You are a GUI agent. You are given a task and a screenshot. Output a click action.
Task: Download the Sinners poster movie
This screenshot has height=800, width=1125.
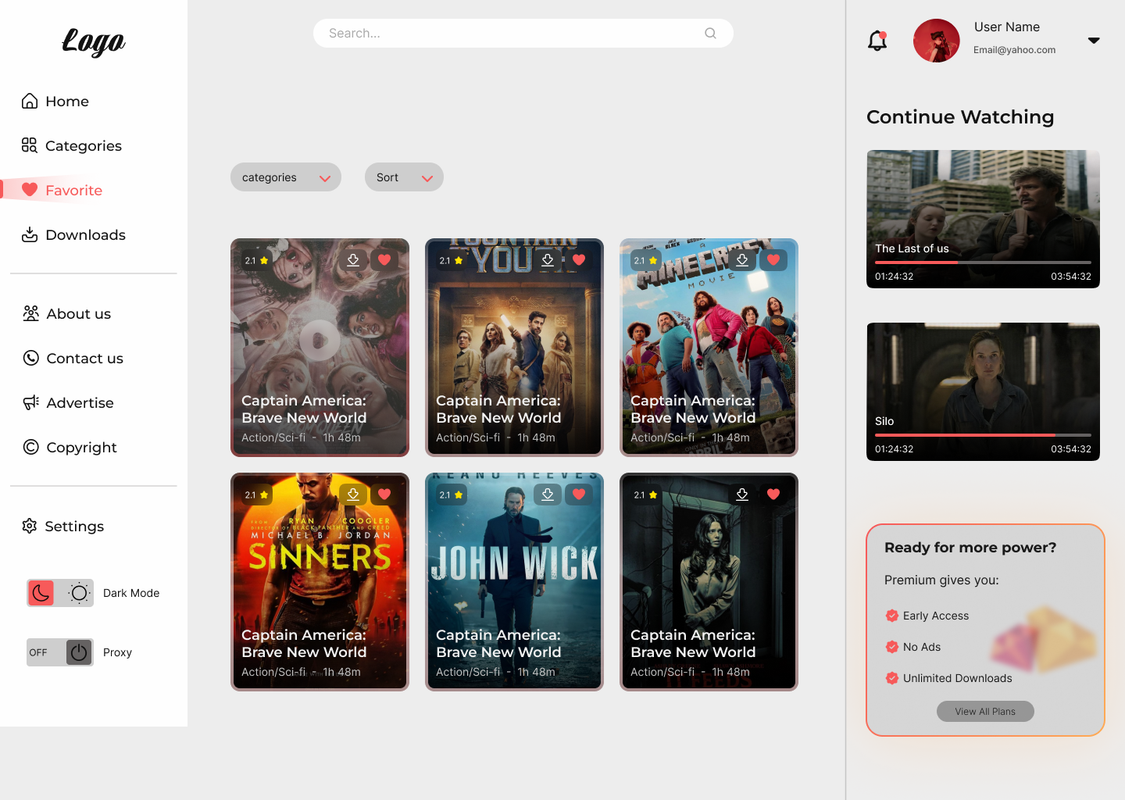353,494
